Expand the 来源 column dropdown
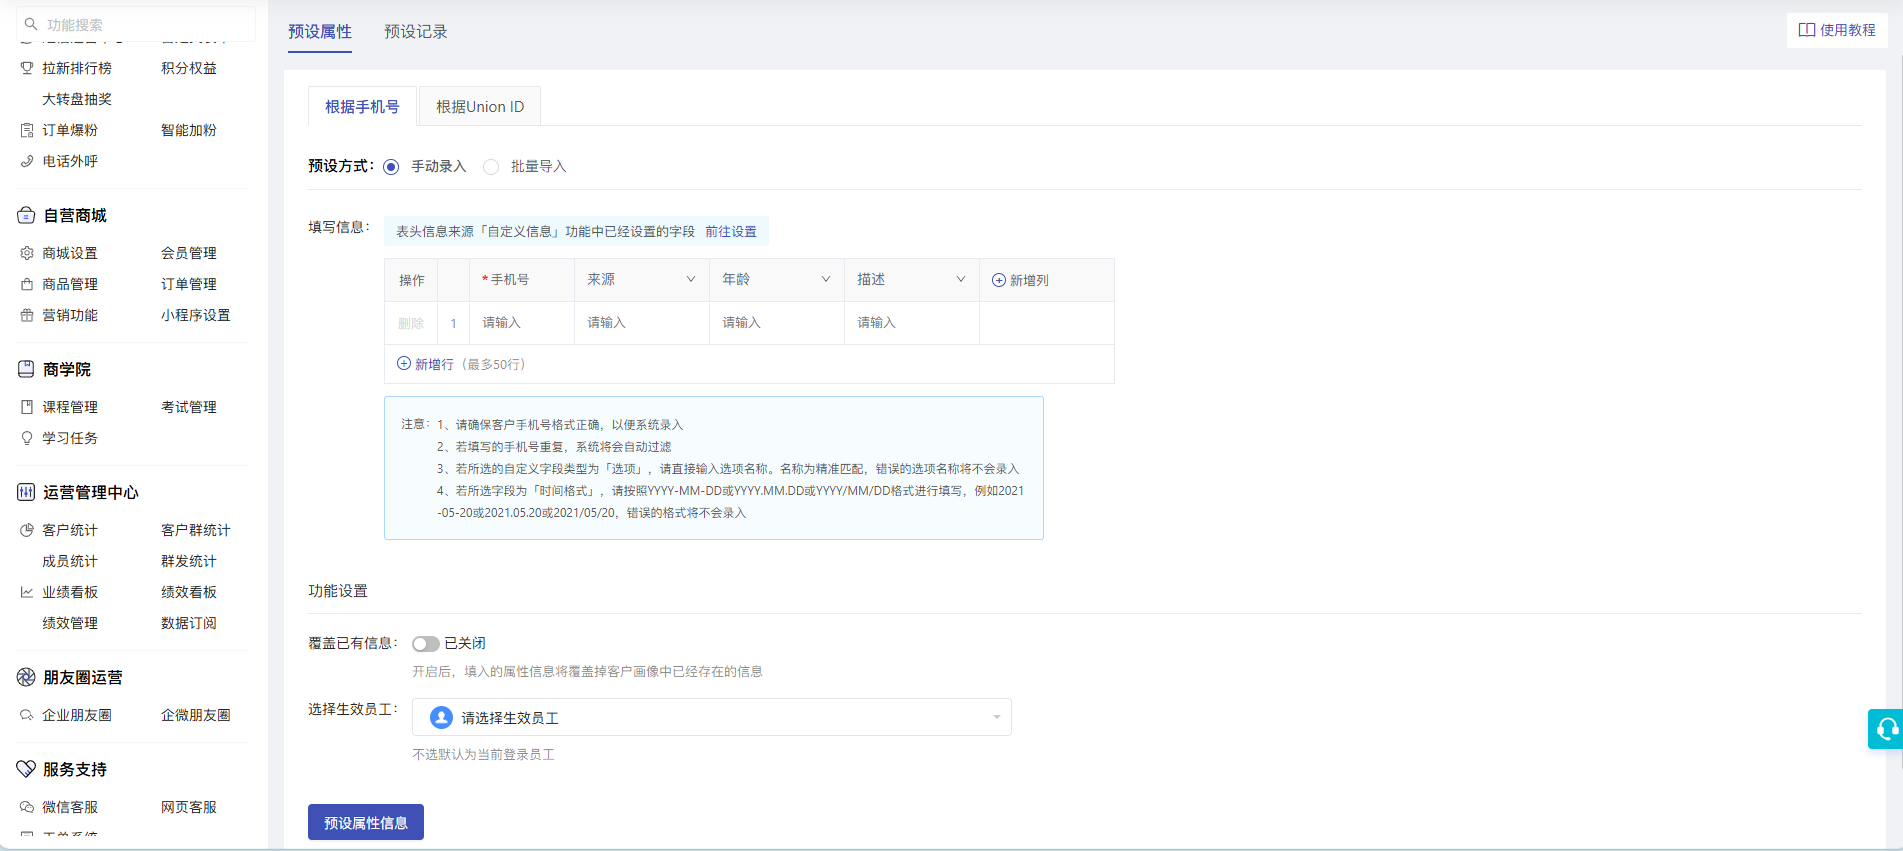This screenshot has width=1903, height=851. 690,279
